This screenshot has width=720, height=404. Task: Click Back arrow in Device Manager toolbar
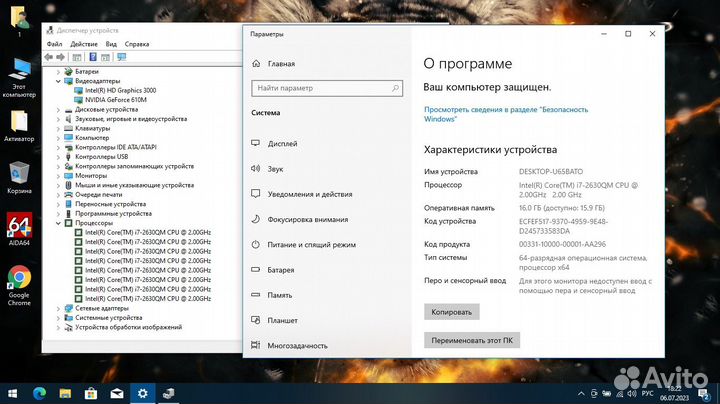click(x=49, y=57)
